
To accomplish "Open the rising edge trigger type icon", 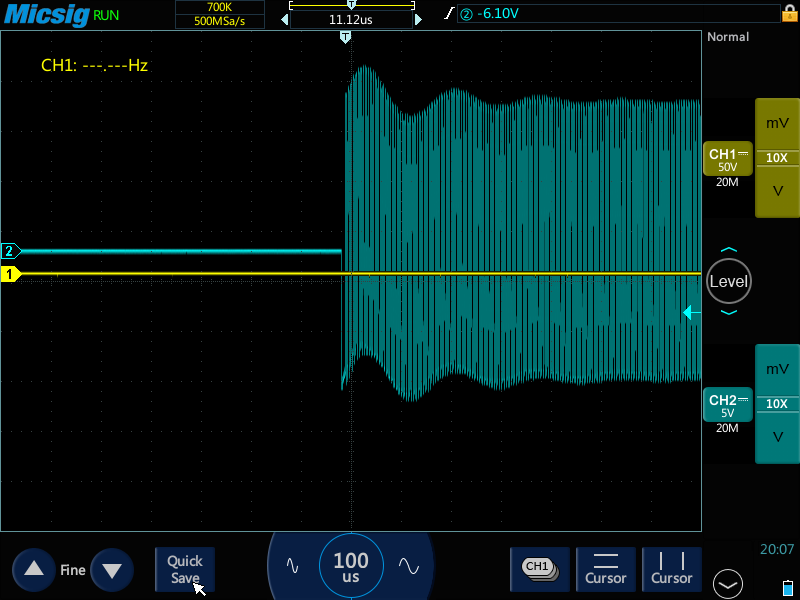I will click(x=449, y=13).
